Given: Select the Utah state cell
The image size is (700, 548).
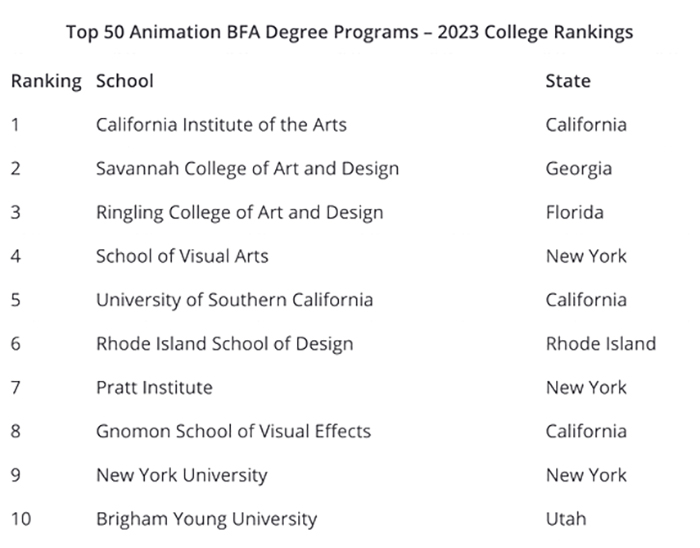Looking at the screenshot, I should tap(566, 519).
